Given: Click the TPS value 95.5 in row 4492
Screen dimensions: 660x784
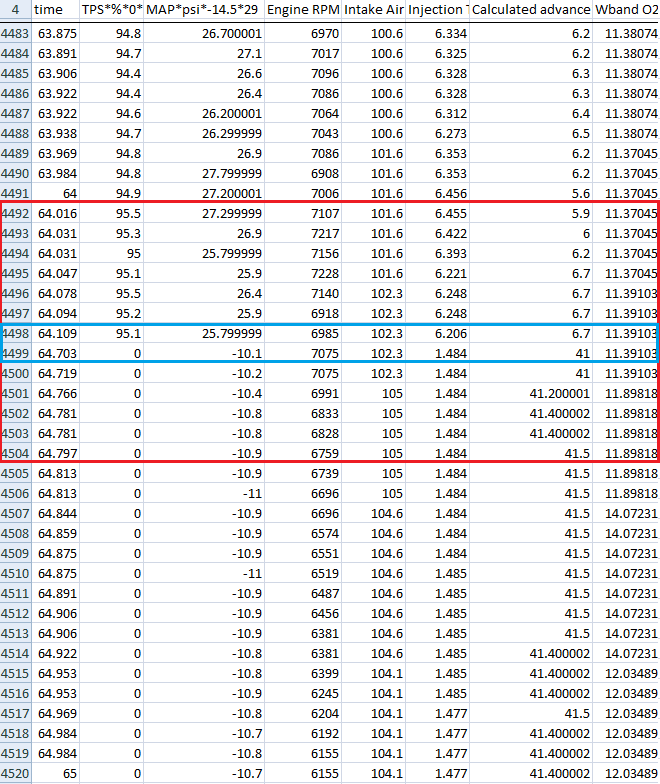Looking at the screenshot, I should [x=112, y=214].
